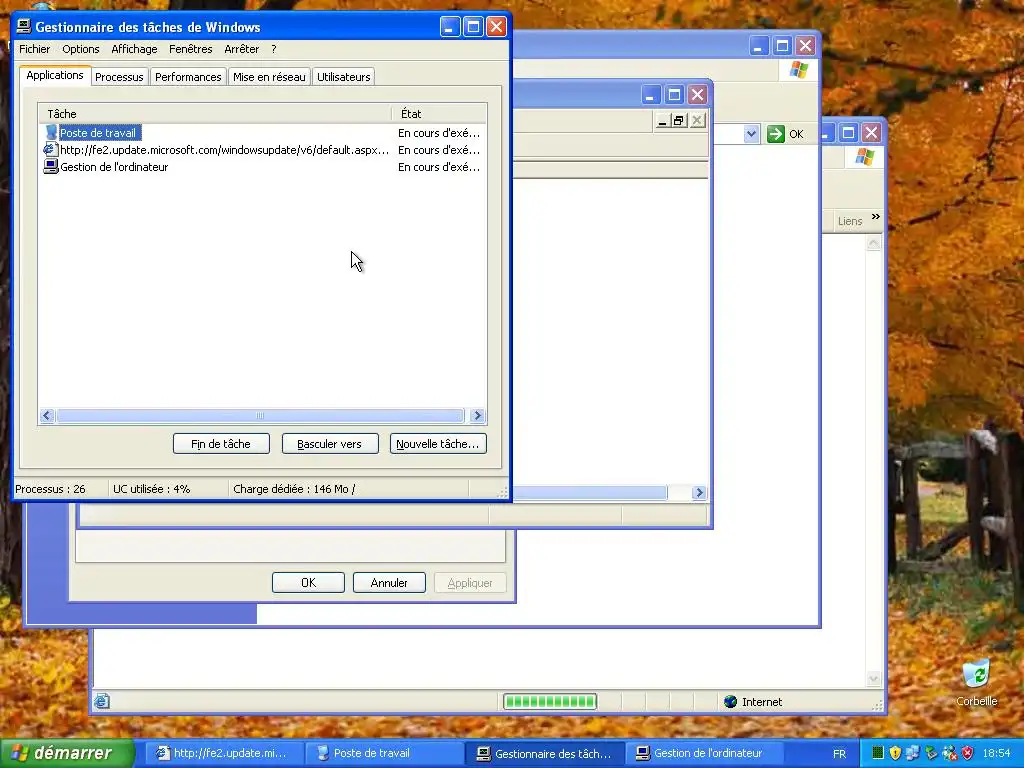
Task: Click the green OK go arrow in Explorer window
Action: pyautogui.click(x=776, y=134)
